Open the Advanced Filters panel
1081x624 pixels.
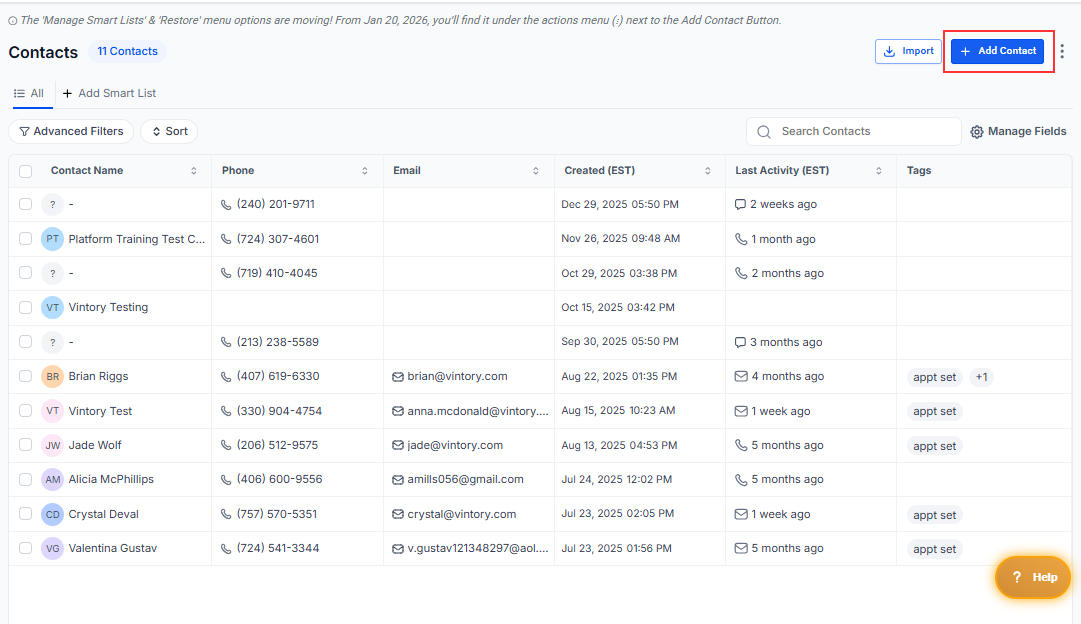coord(71,131)
